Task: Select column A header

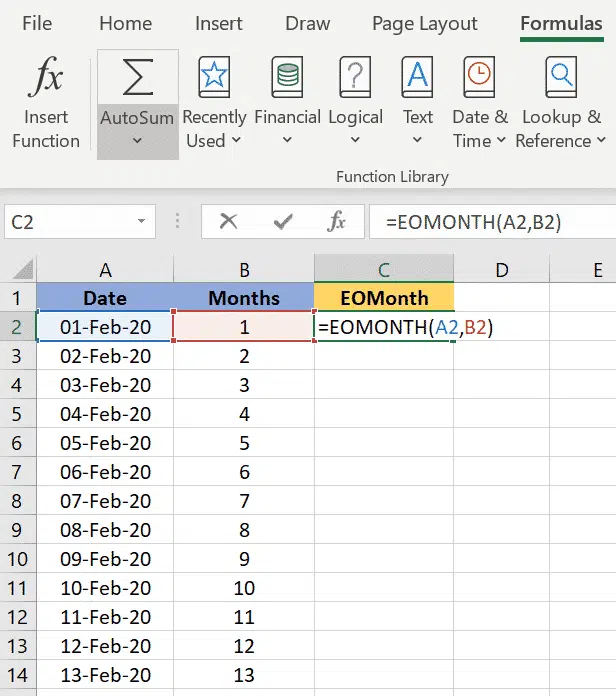Action: (105, 269)
